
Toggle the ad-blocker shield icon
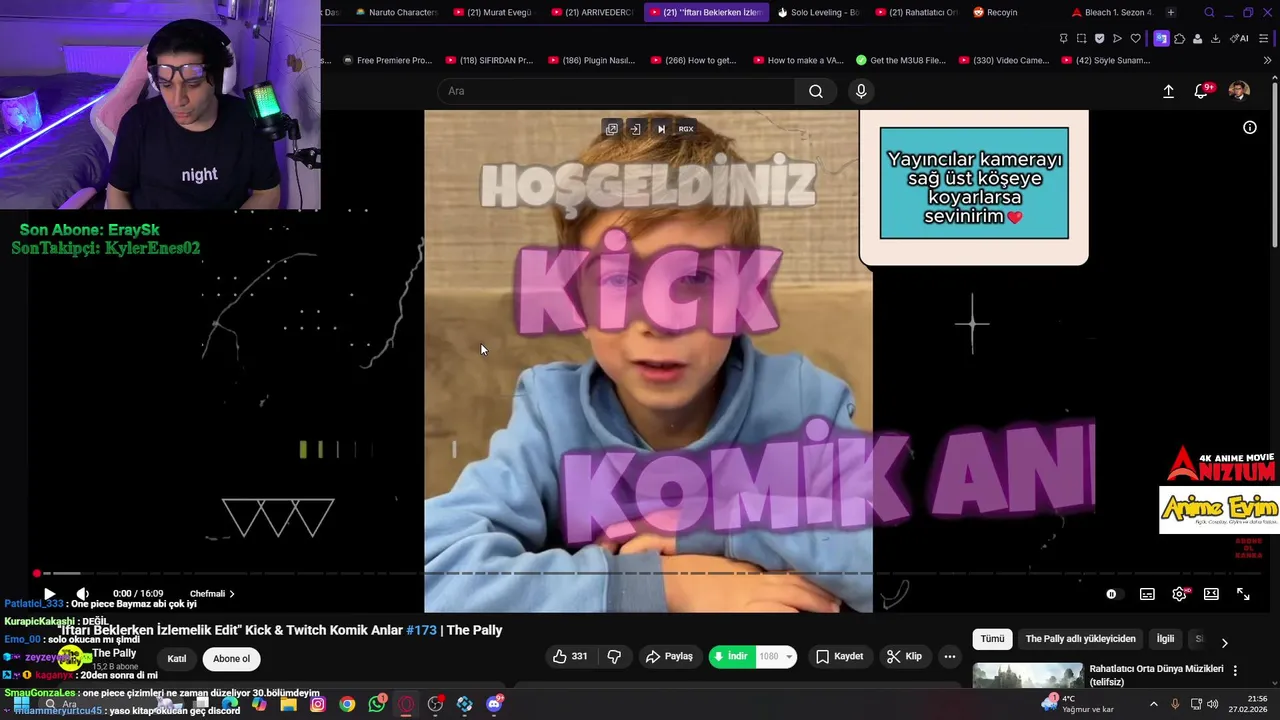[x=1099, y=38]
